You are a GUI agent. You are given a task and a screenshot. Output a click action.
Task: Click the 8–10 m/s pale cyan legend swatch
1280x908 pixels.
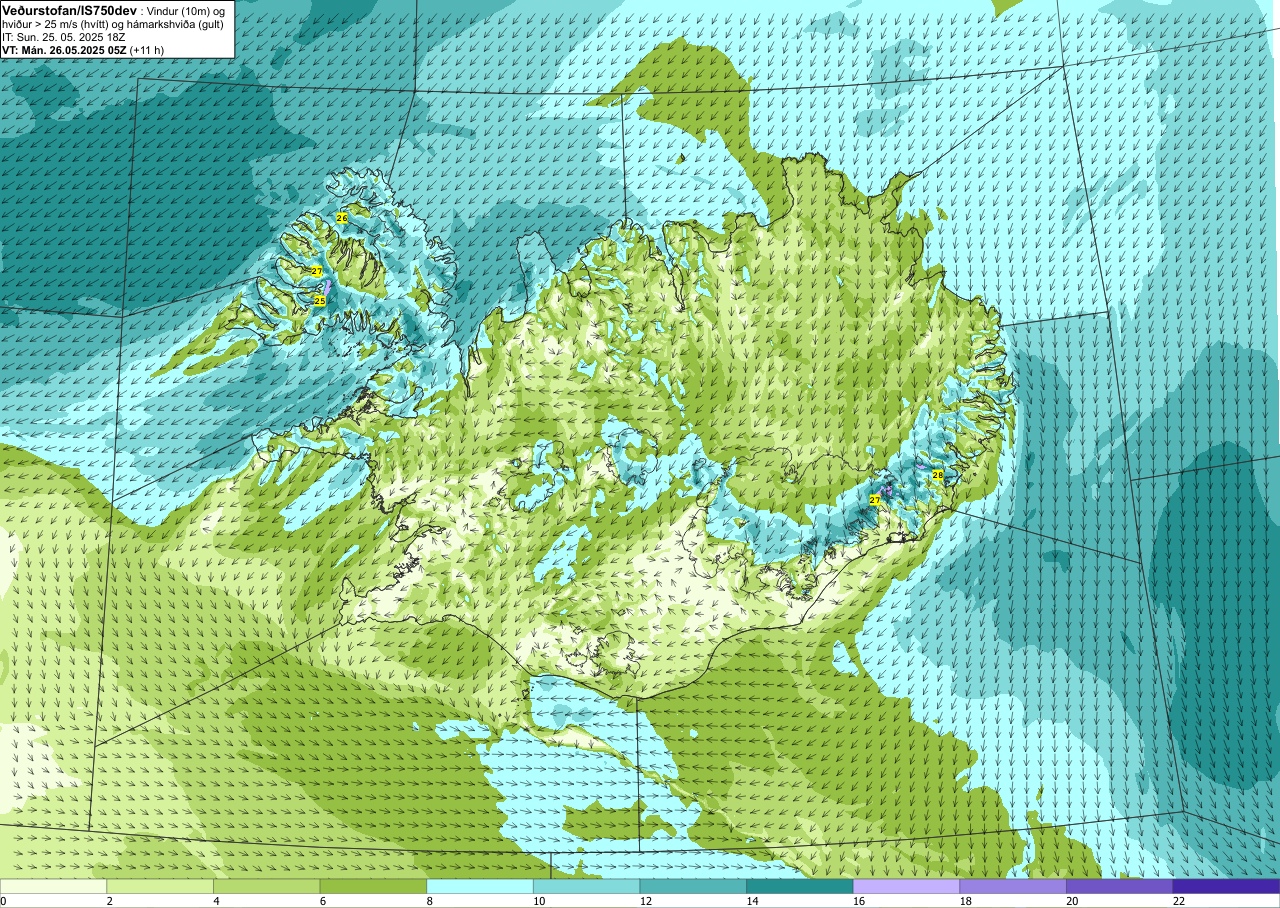(x=480, y=886)
